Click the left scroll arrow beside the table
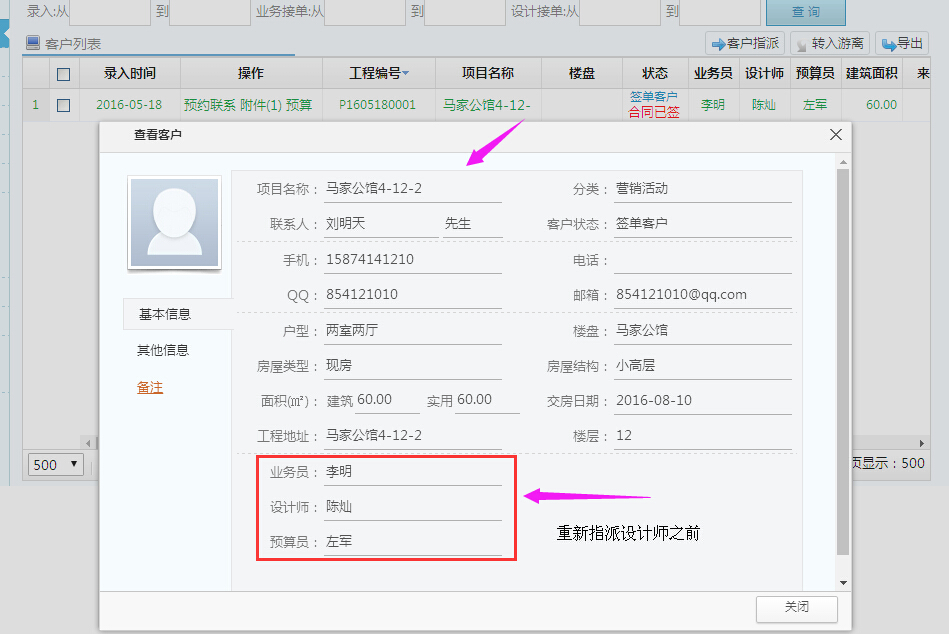Screen dimensions: 949x634 [x=88, y=442]
